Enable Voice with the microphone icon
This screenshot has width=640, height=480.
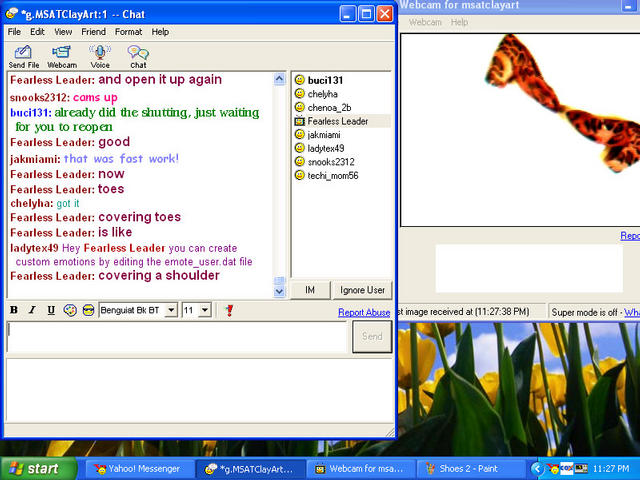pyautogui.click(x=100, y=57)
